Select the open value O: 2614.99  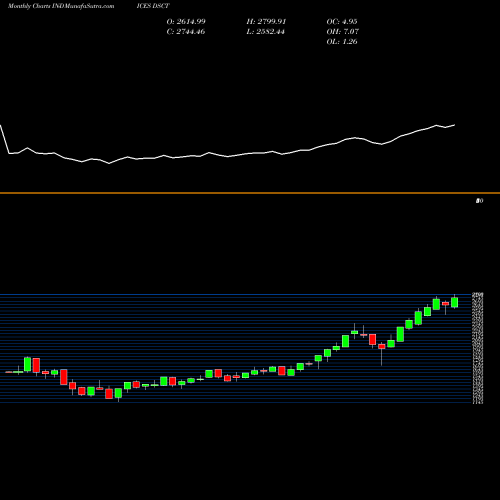click(x=186, y=22)
